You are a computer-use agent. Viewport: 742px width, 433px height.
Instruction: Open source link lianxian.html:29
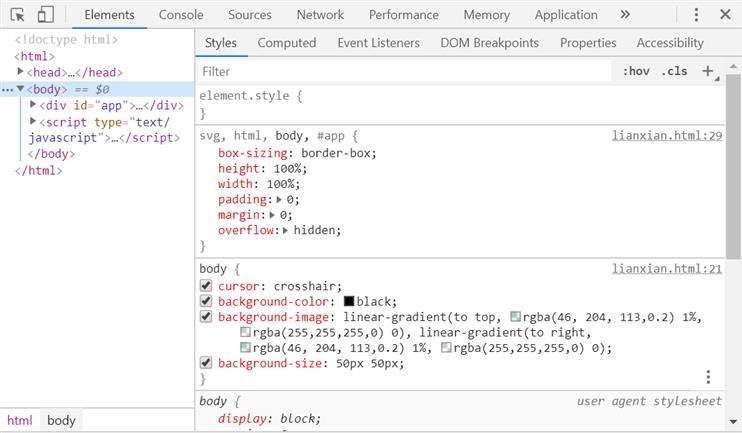click(x=666, y=135)
